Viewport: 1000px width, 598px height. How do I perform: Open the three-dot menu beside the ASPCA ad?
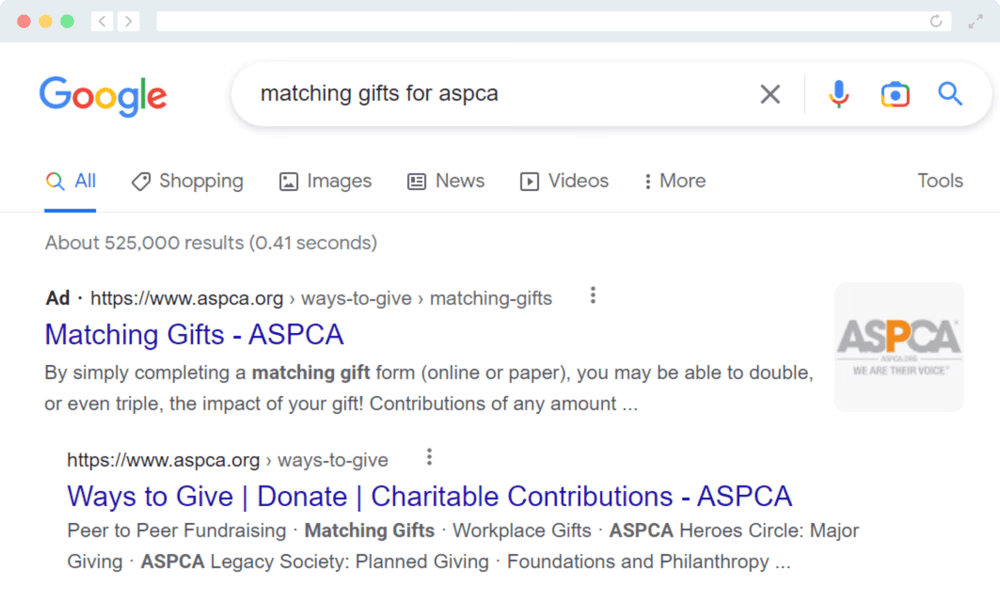tap(593, 294)
